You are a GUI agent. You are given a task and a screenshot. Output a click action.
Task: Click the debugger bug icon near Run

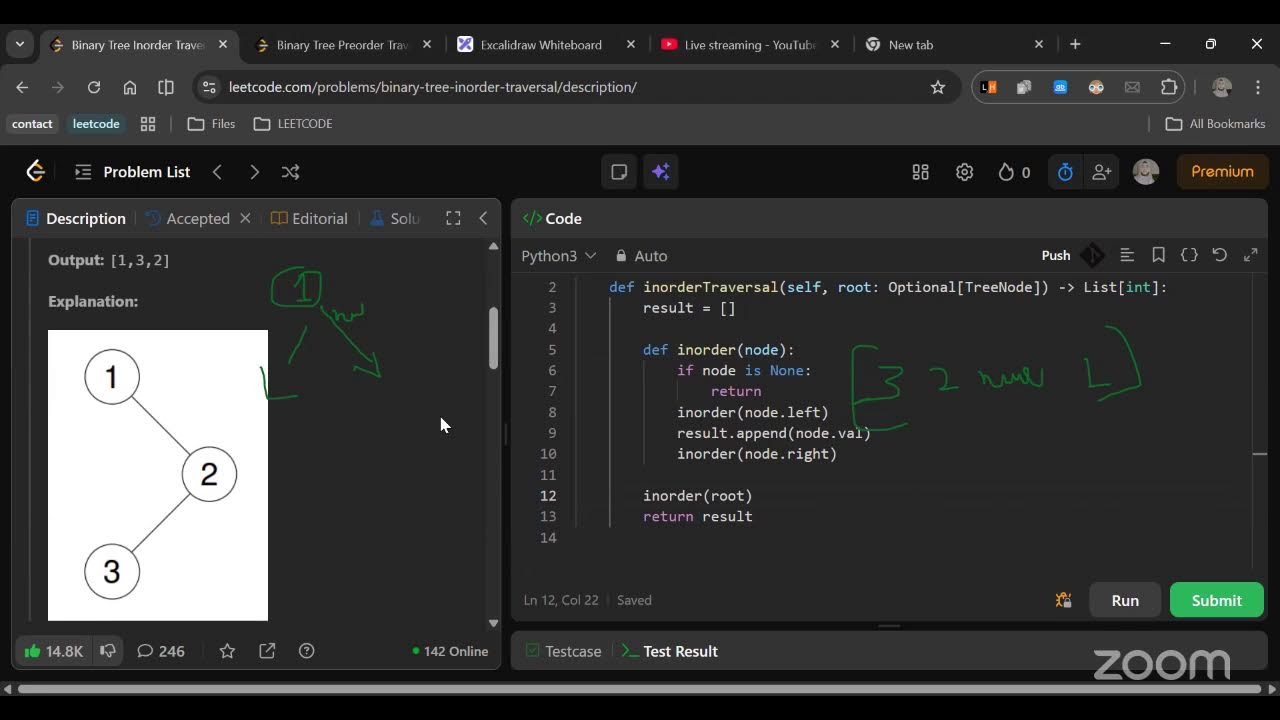tap(1063, 600)
